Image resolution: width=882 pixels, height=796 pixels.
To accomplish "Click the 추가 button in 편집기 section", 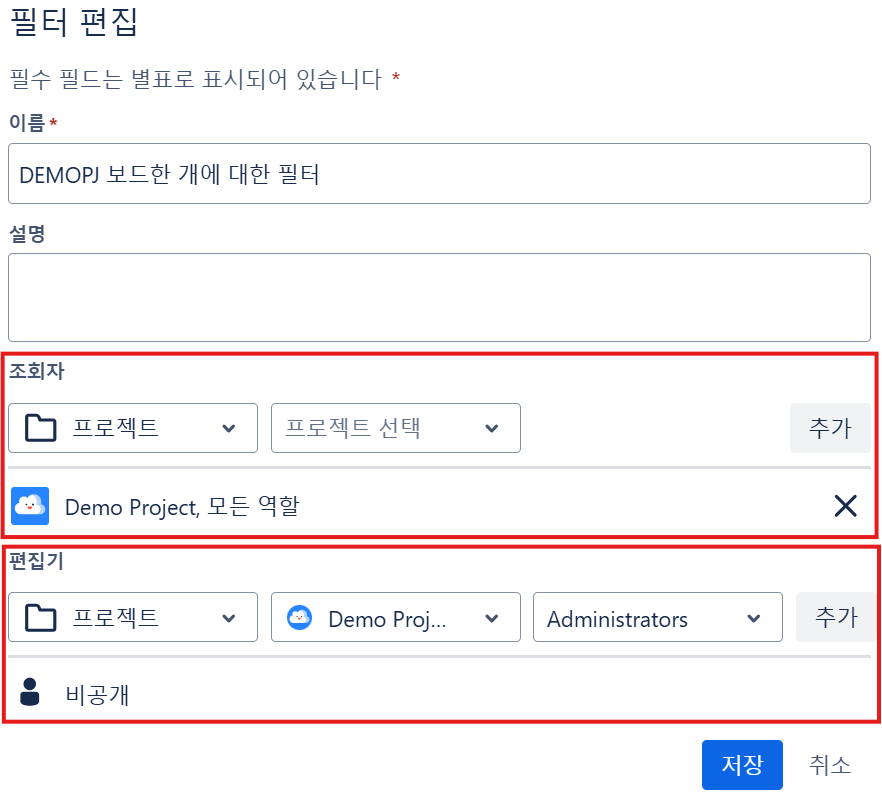I will [836, 617].
